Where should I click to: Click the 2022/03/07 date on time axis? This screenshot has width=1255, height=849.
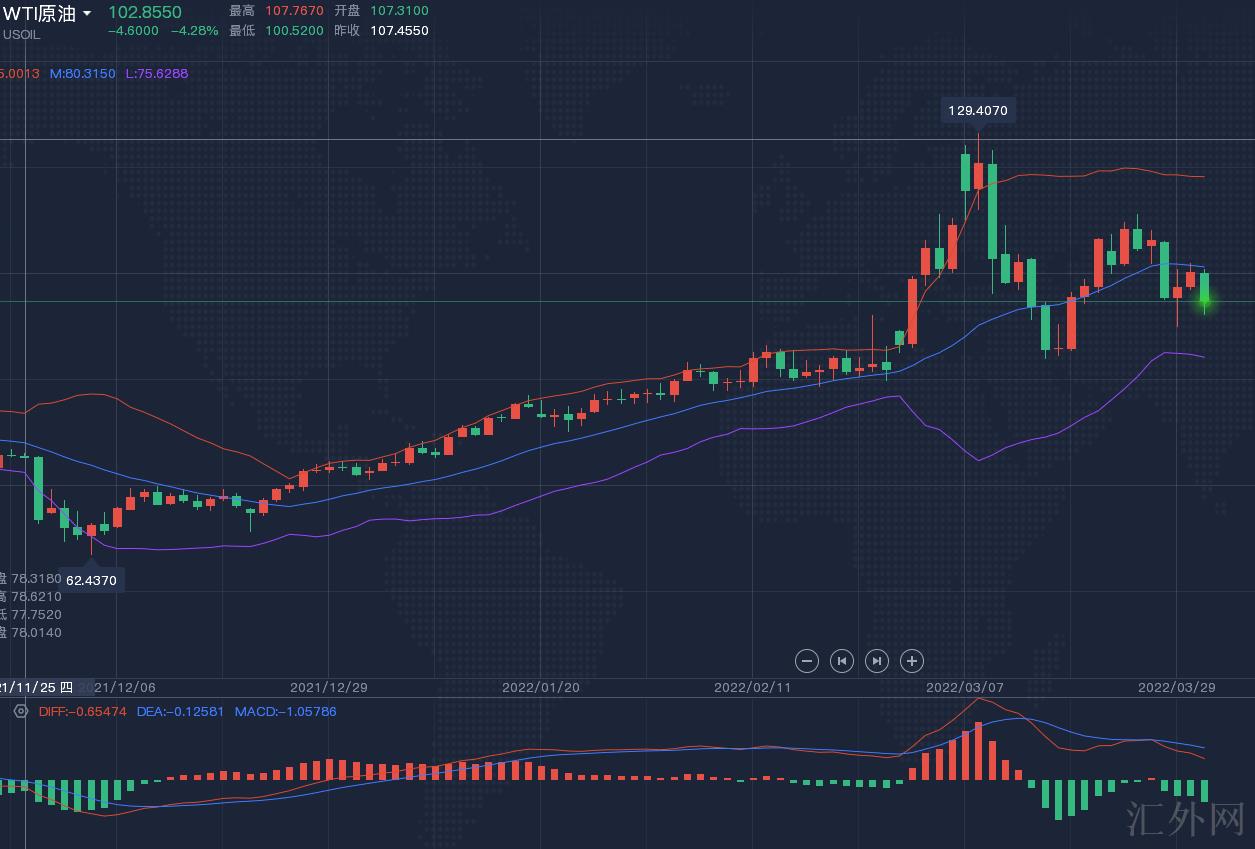coord(964,687)
